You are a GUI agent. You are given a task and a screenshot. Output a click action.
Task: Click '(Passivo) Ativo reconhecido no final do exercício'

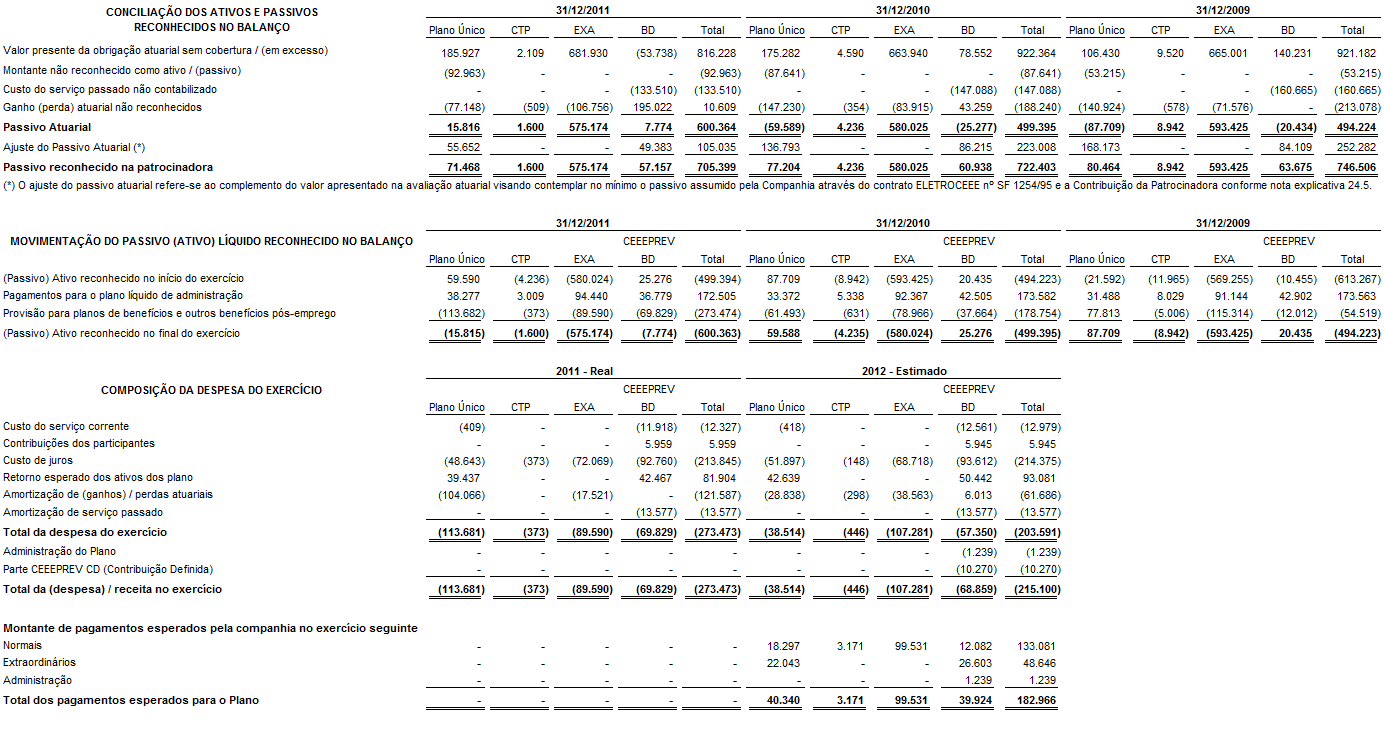[x=121, y=332]
